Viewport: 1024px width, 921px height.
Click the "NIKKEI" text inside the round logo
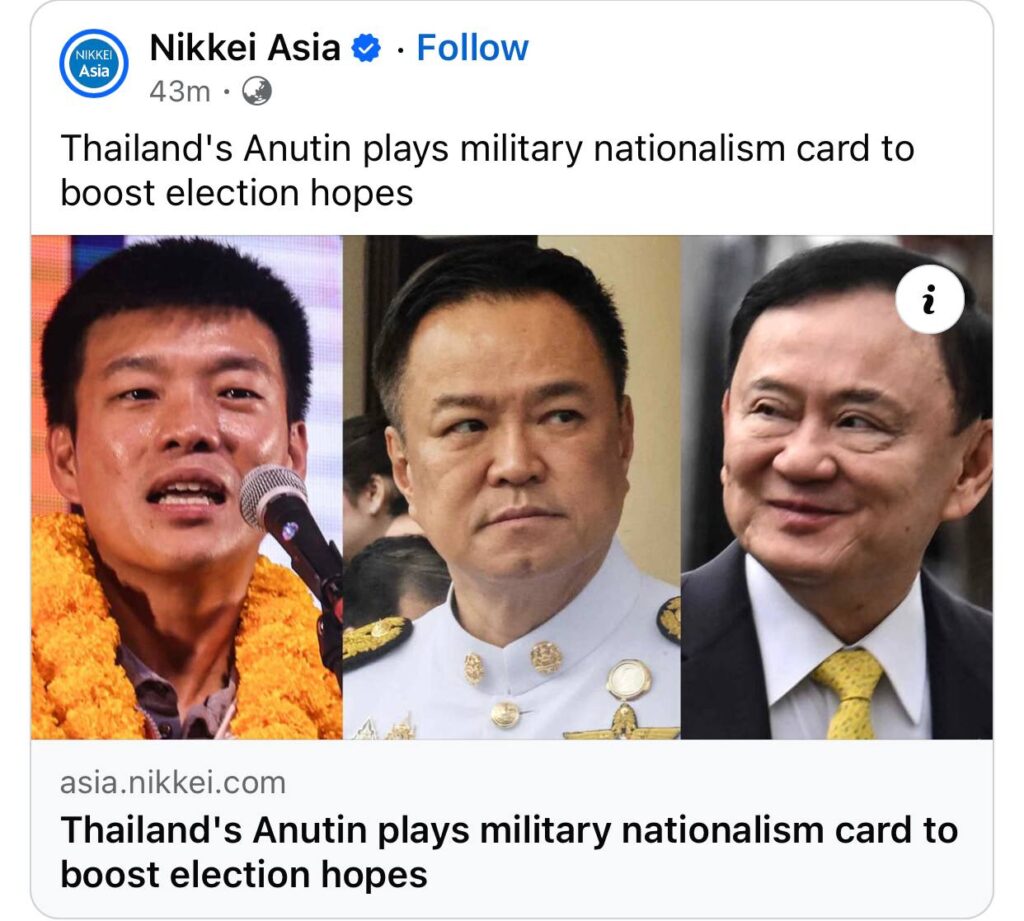tap(93, 55)
